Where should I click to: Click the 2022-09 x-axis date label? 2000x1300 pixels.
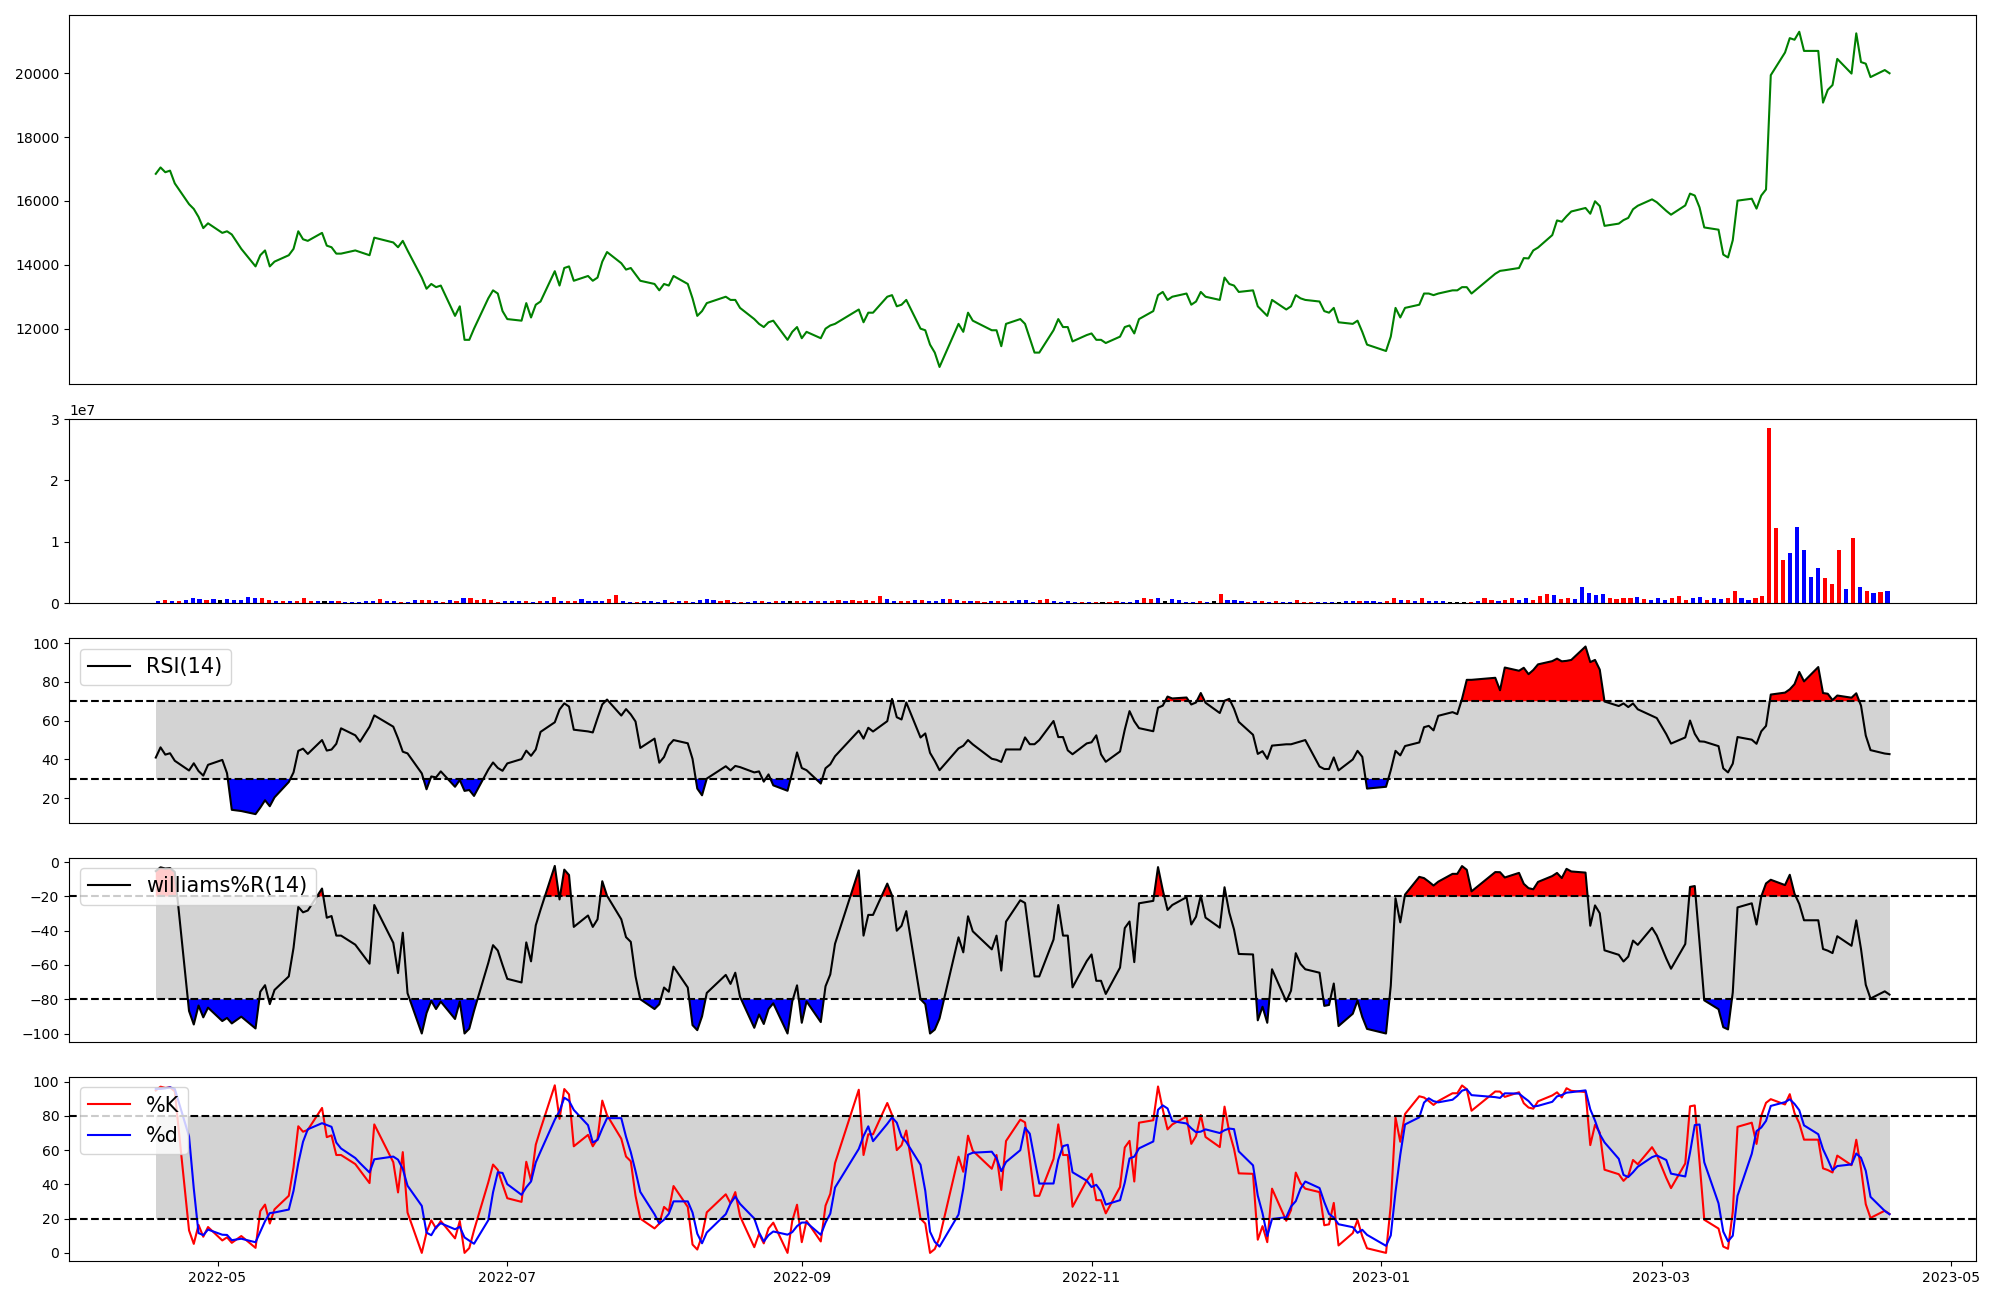pos(802,1277)
